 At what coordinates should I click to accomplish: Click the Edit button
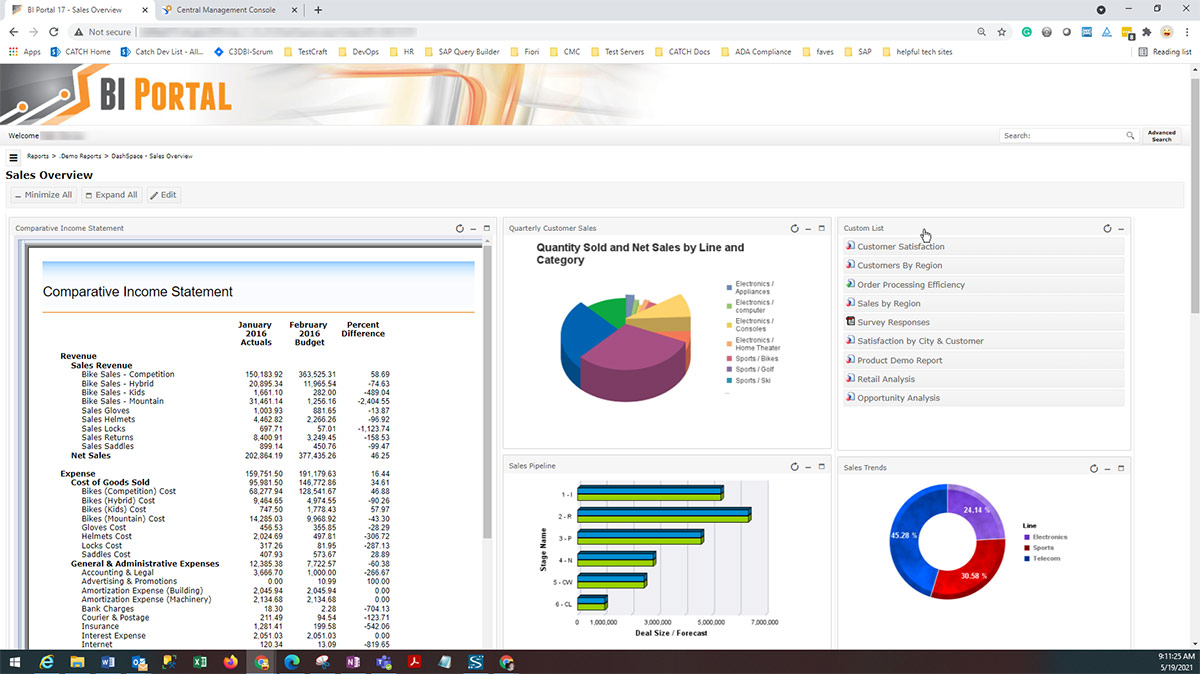click(163, 194)
